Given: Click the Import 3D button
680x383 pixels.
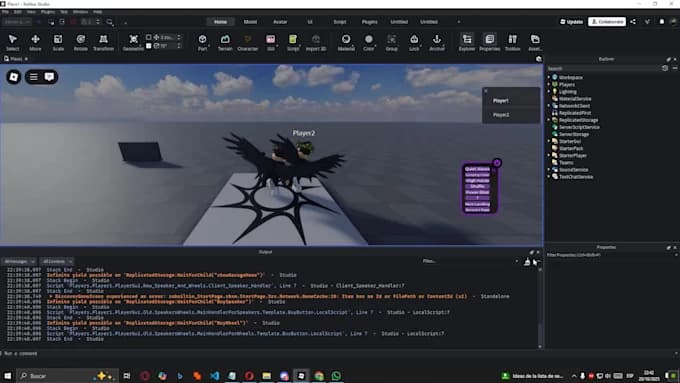Looking at the screenshot, I should tap(316, 43).
